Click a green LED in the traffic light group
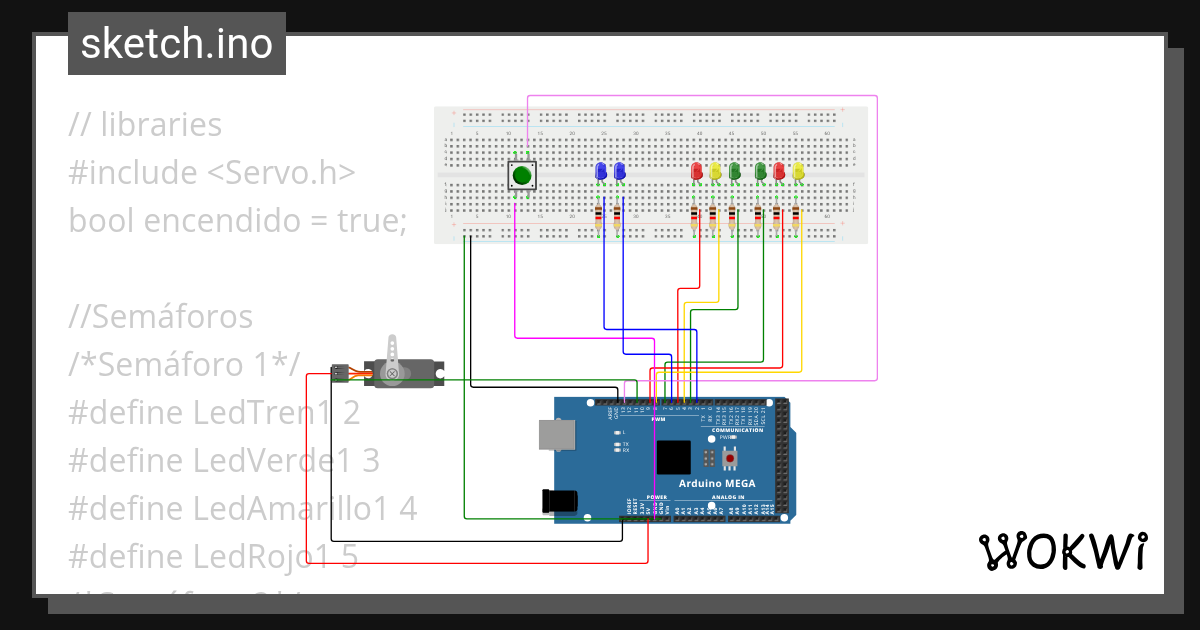Image resolution: width=1200 pixels, height=630 pixels. pos(735,170)
